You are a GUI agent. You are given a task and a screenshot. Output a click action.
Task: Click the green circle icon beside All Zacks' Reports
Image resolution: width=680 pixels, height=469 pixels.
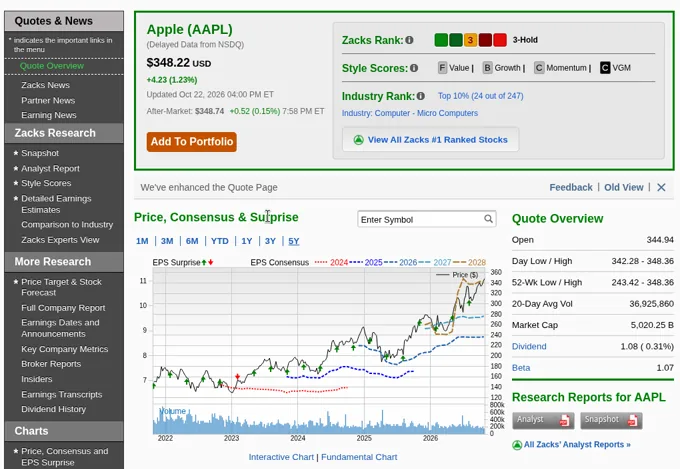517,445
